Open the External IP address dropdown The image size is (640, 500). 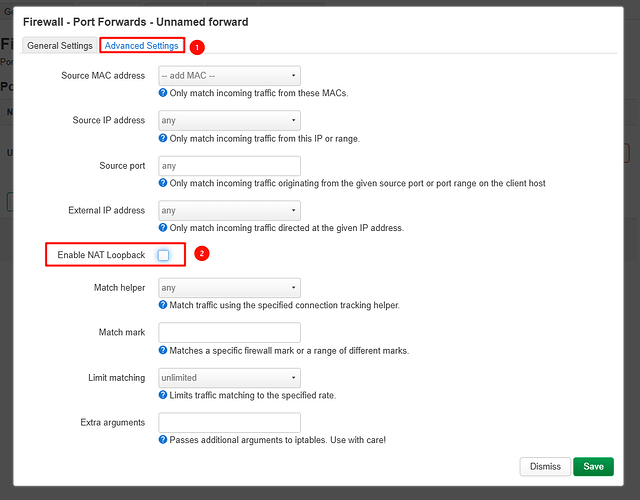click(x=229, y=210)
